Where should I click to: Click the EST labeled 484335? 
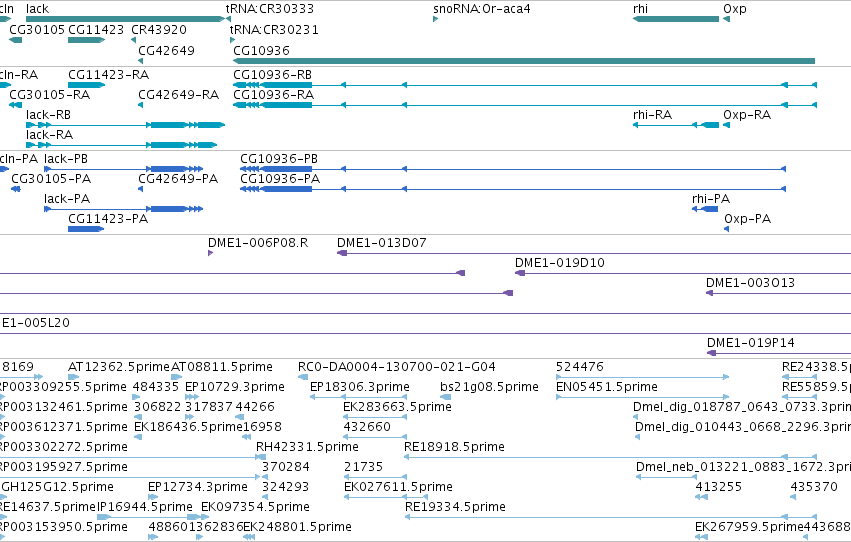[x=157, y=387]
